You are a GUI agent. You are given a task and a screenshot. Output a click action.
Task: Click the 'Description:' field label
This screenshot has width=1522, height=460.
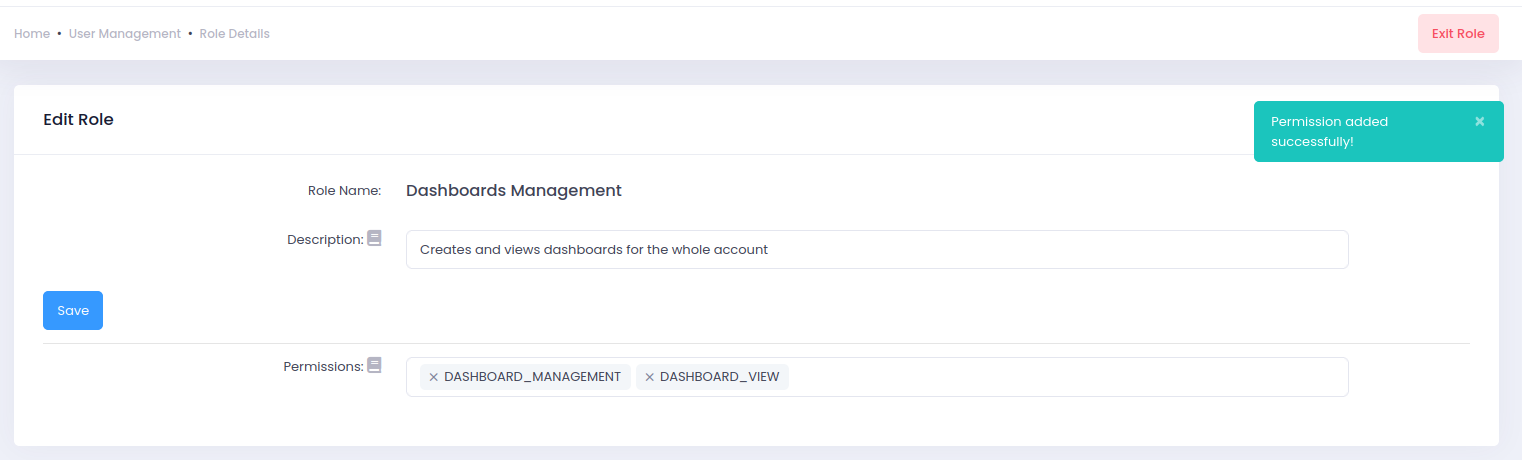pyautogui.click(x=324, y=240)
